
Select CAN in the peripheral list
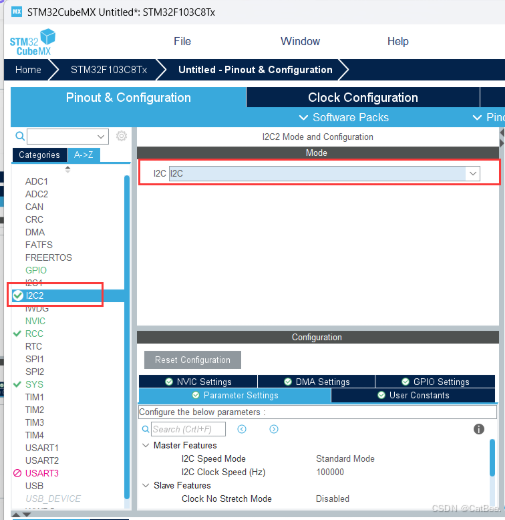click(x=34, y=207)
